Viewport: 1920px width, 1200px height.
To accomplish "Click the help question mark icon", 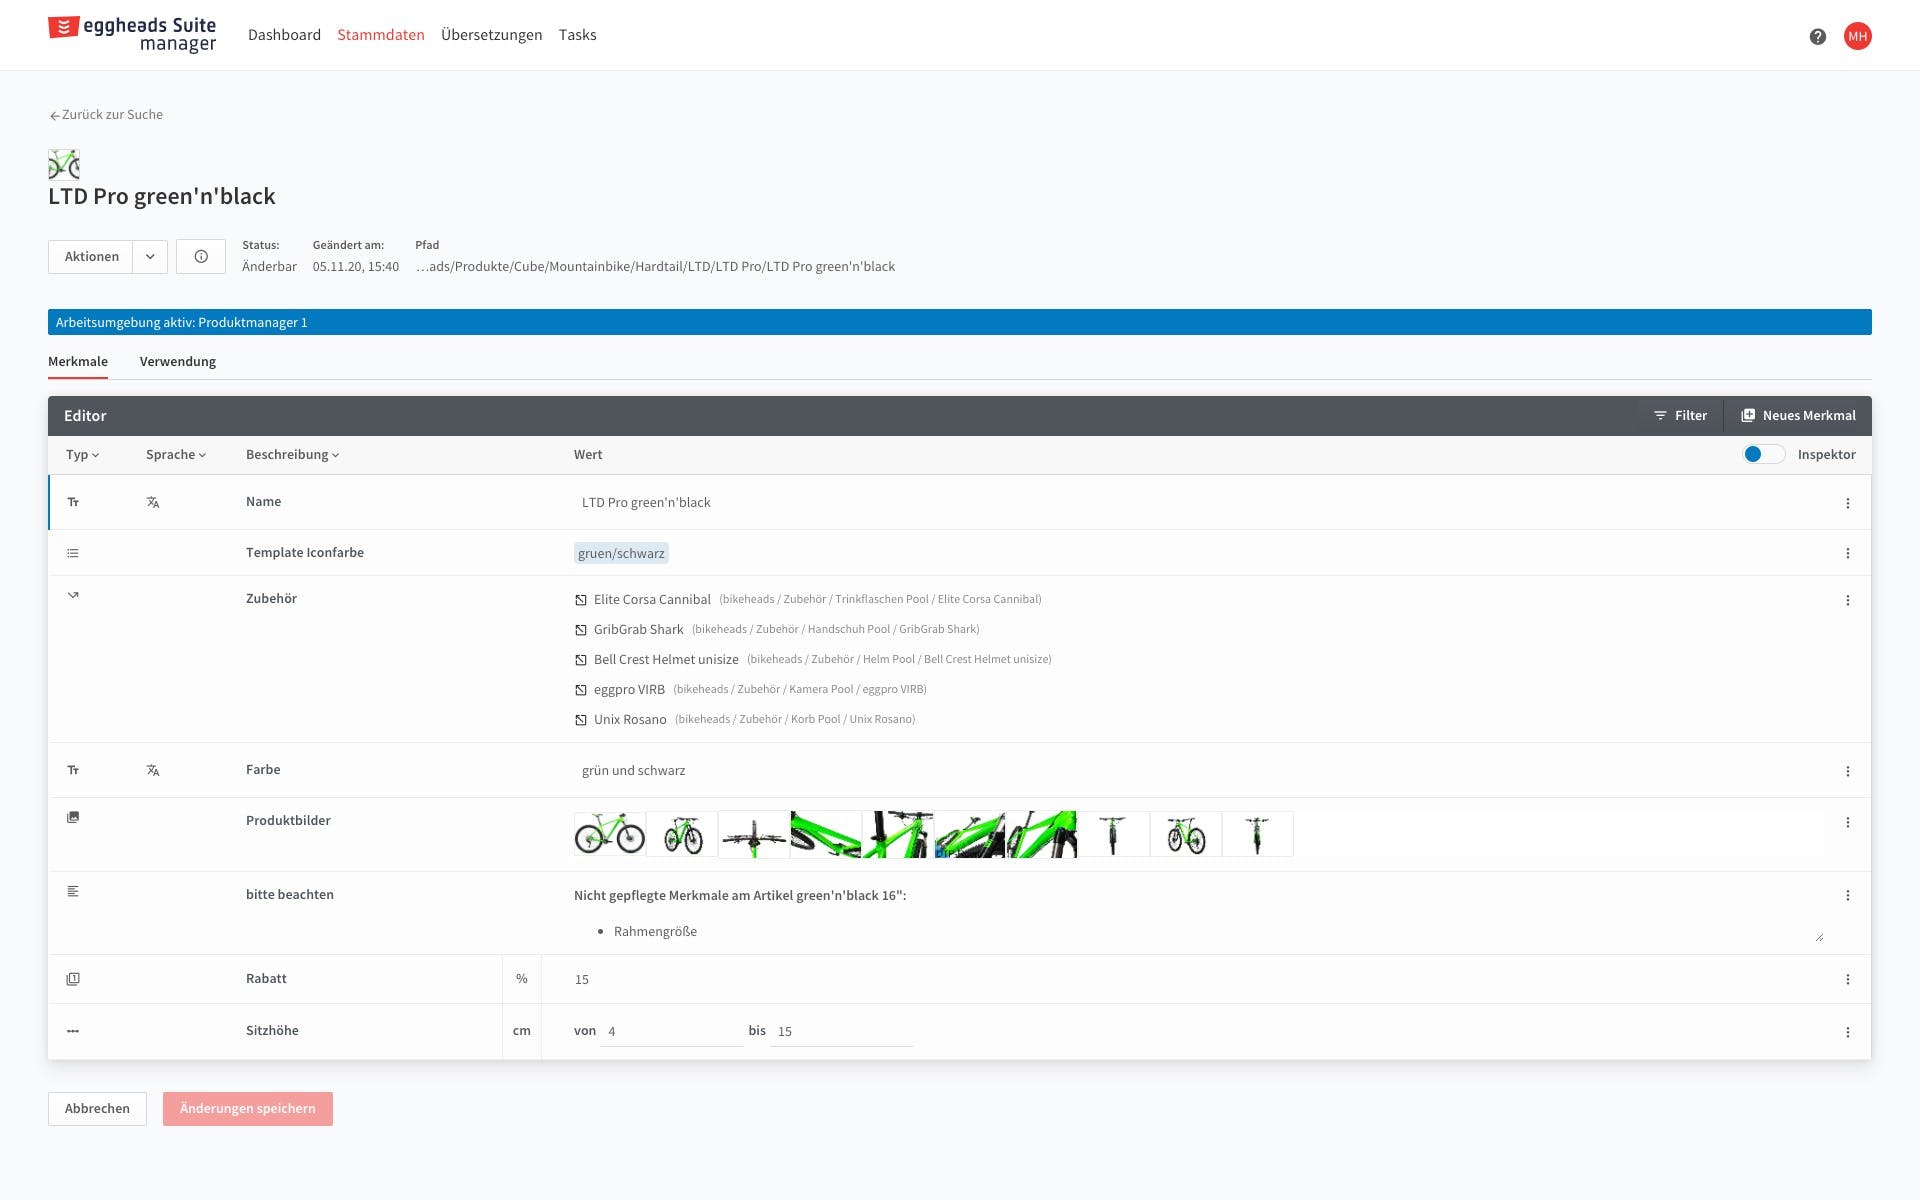I will tap(1817, 37).
